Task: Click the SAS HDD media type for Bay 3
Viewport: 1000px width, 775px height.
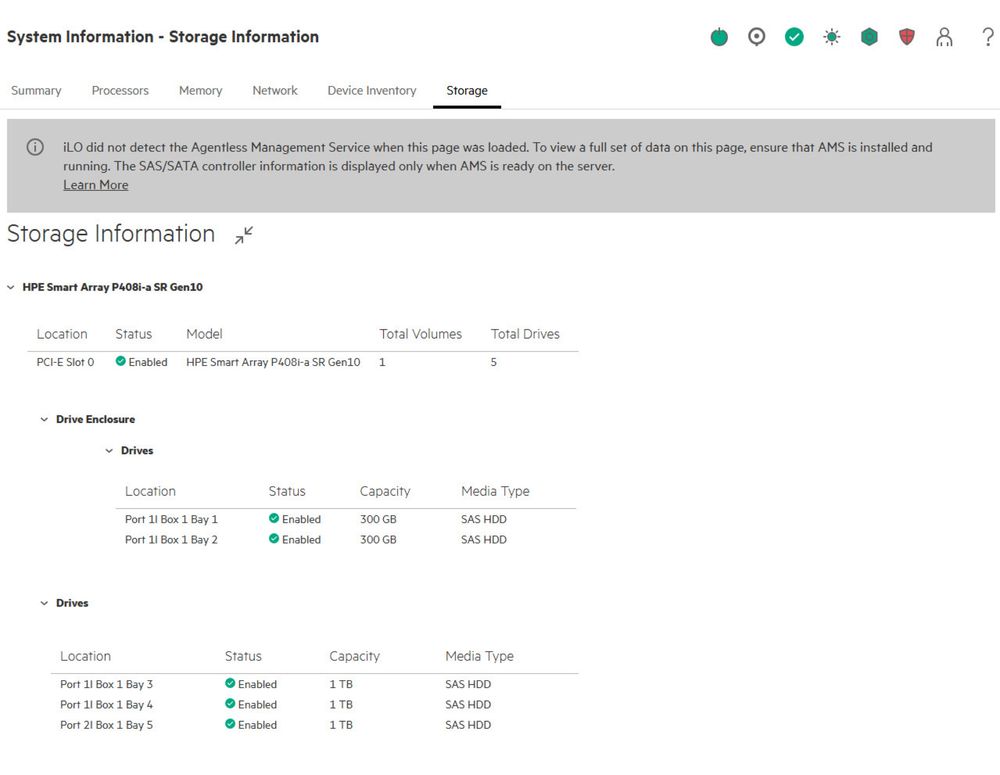Action: click(468, 684)
